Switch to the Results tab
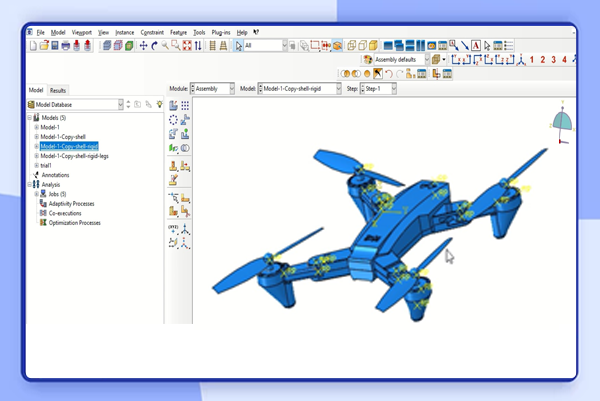The image size is (600, 401). [x=58, y=90]
